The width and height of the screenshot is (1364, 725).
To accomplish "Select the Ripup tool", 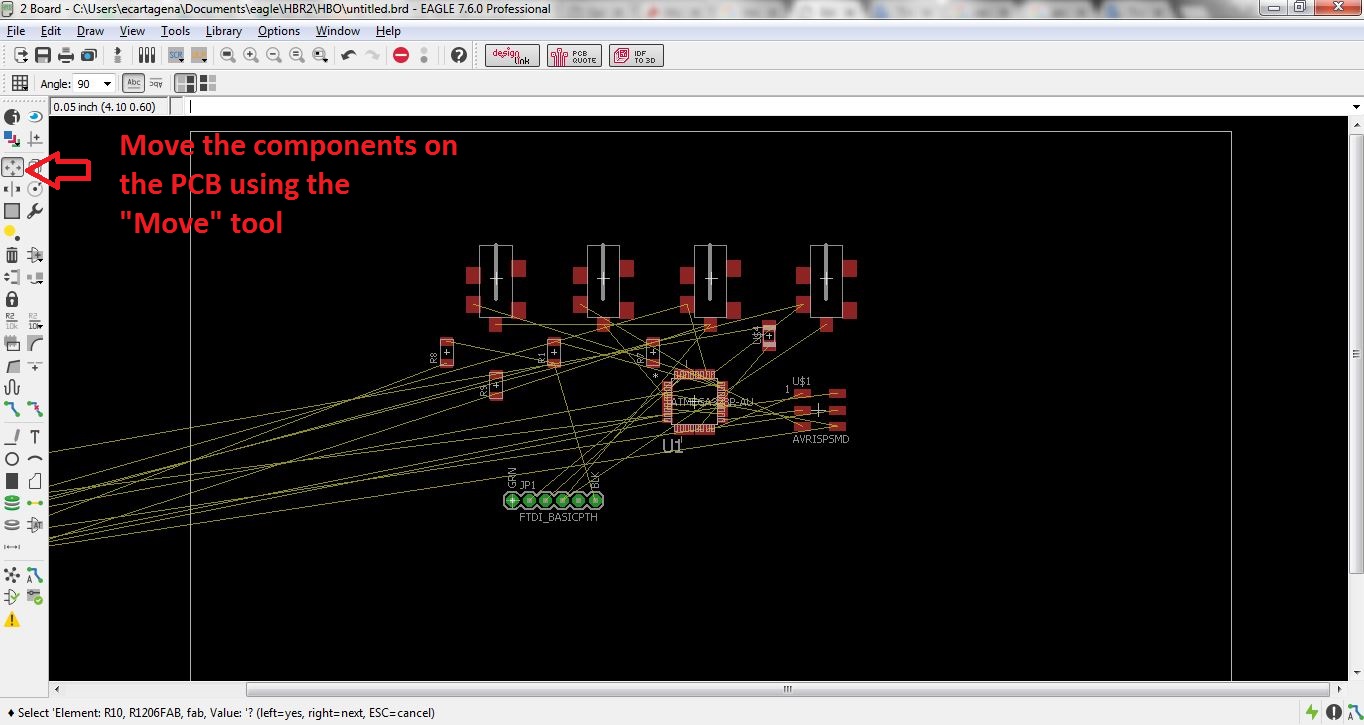I will 35,408.
